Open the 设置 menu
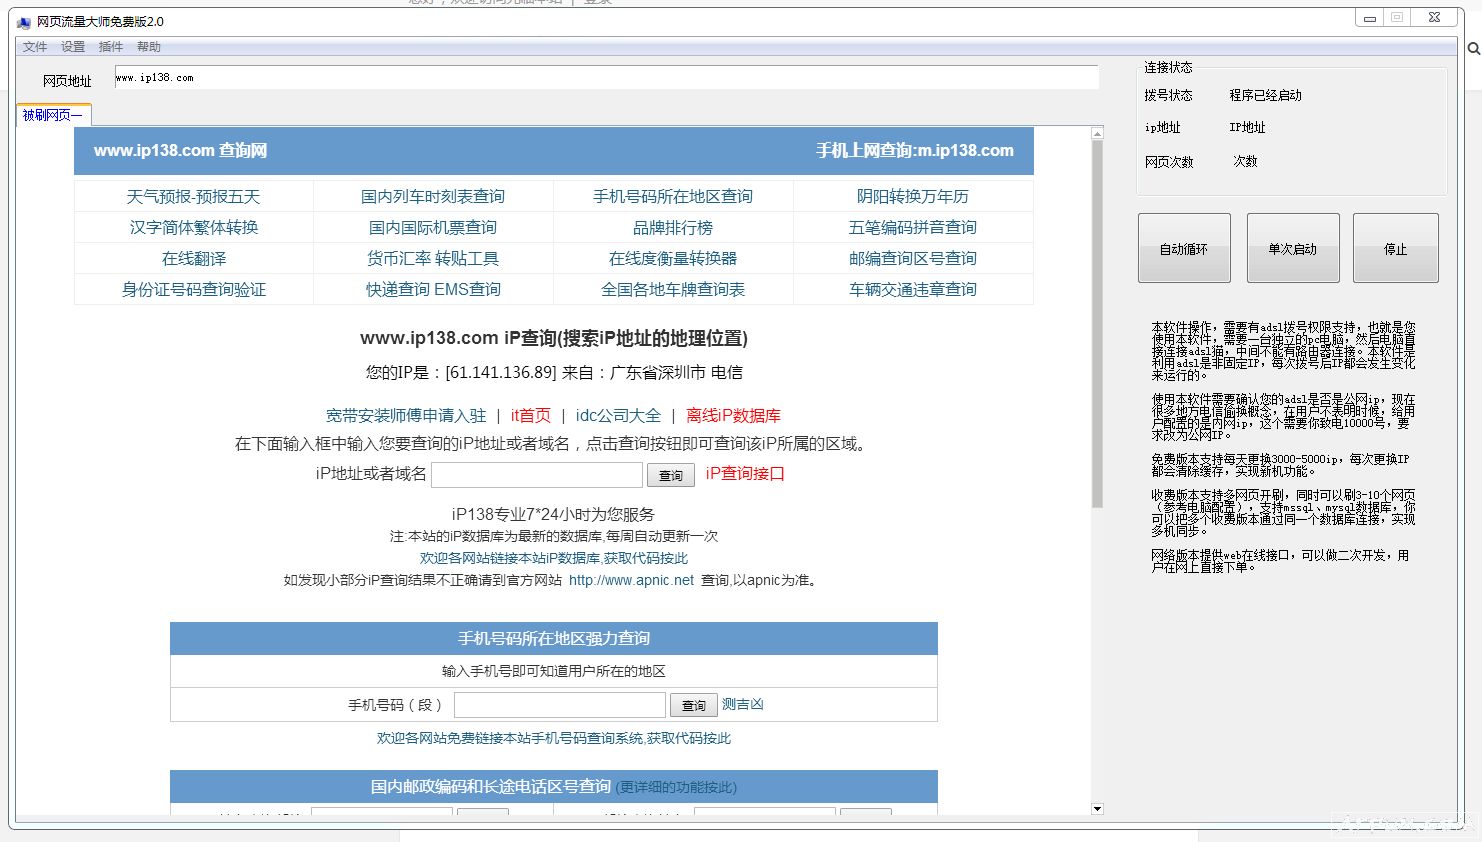Image resolution: width=1482 pixels, height=842 pixels. (x=72, y=46)
